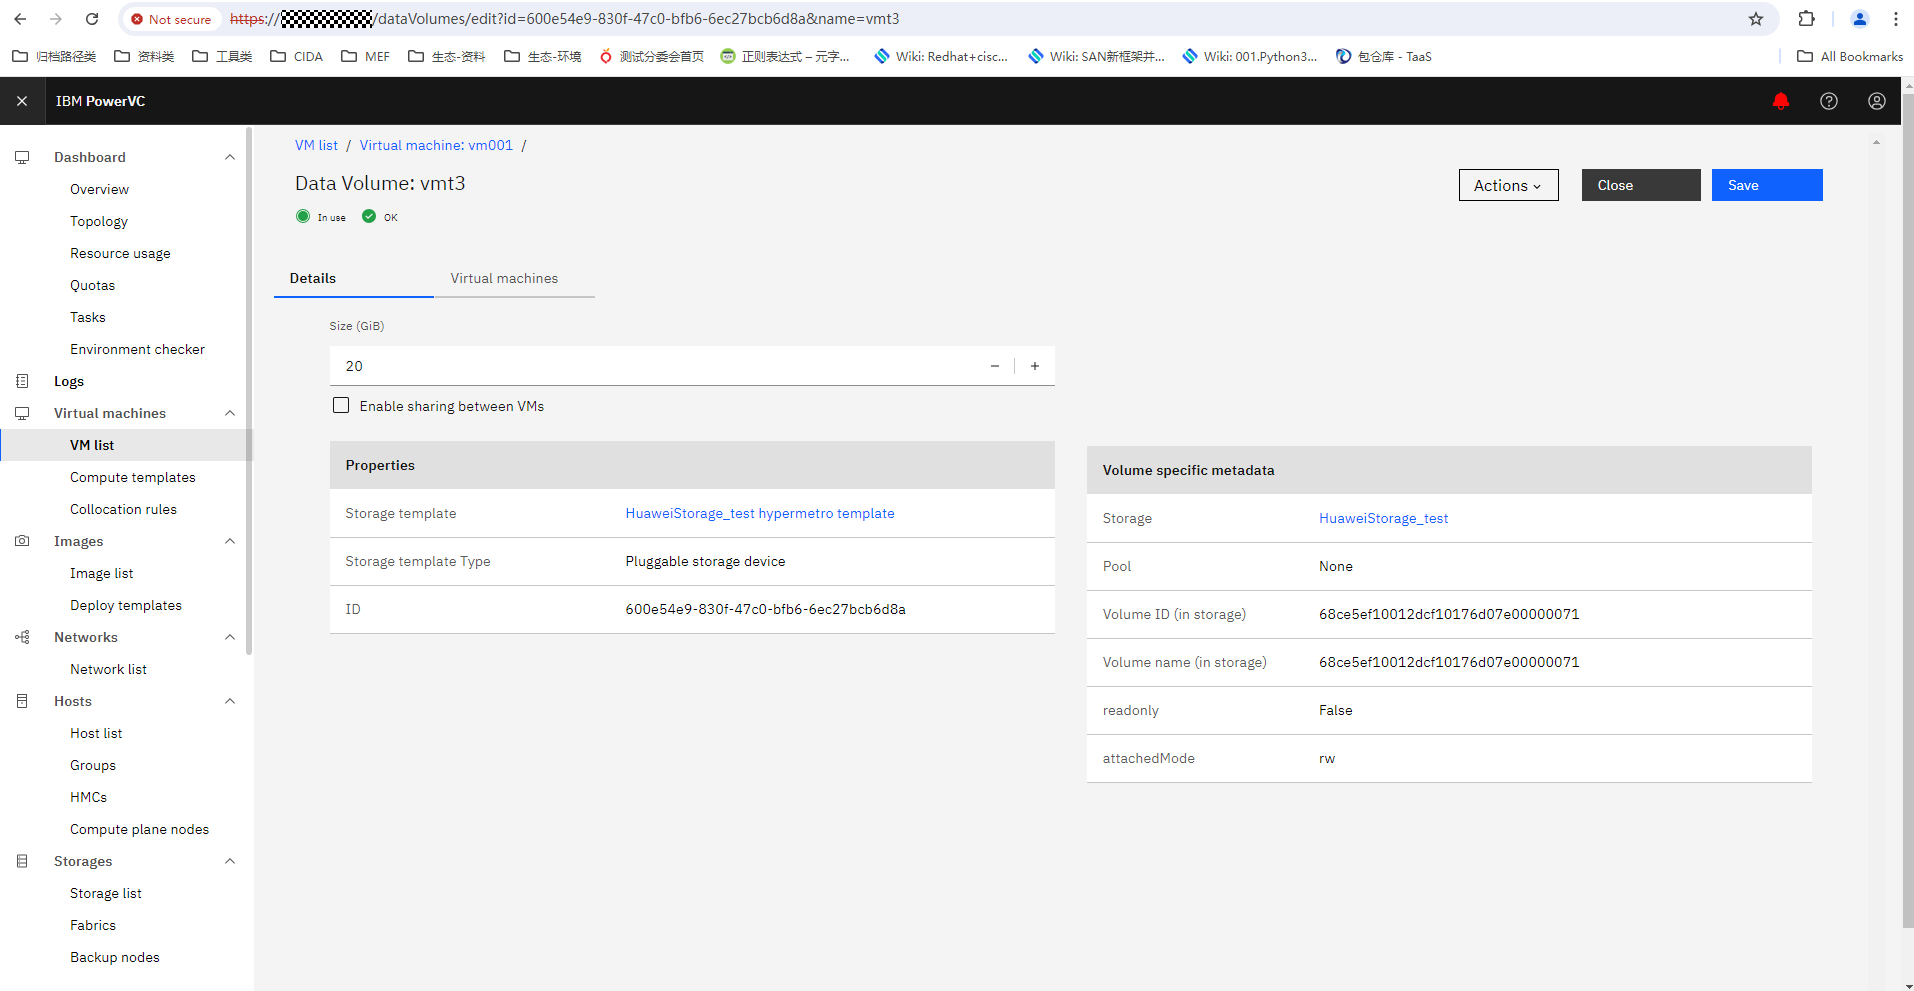Open All Bookmarks folder
This screenshot has height=991, width=1914.
tap(1850, 56)
